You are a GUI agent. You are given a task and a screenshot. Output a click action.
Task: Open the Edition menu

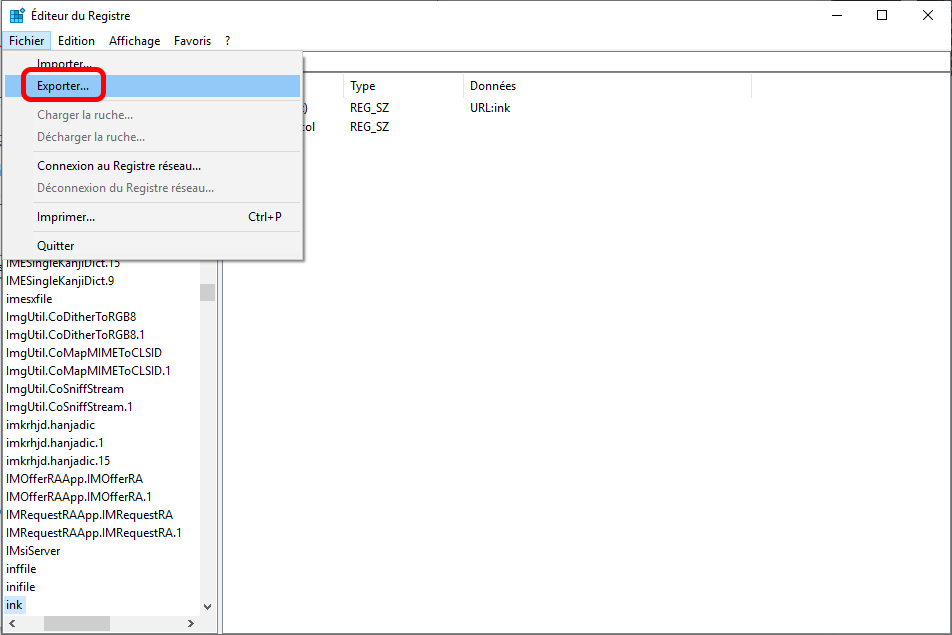point(76,41)
